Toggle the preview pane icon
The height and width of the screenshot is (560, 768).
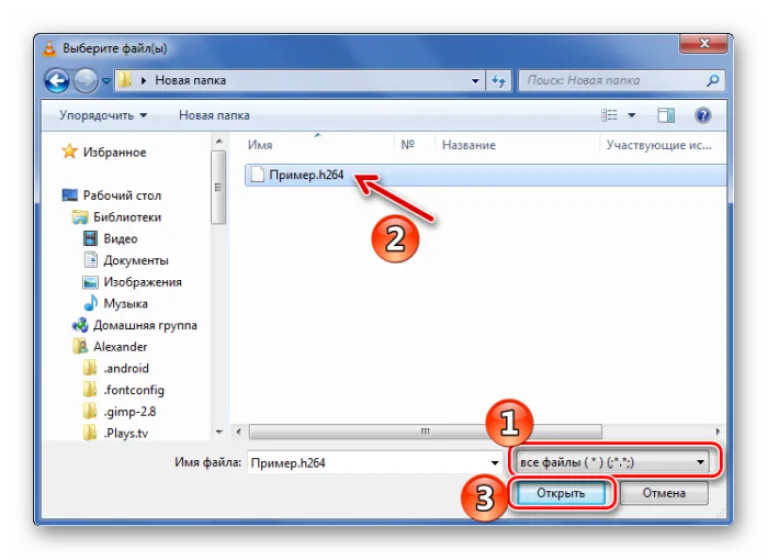666,115
